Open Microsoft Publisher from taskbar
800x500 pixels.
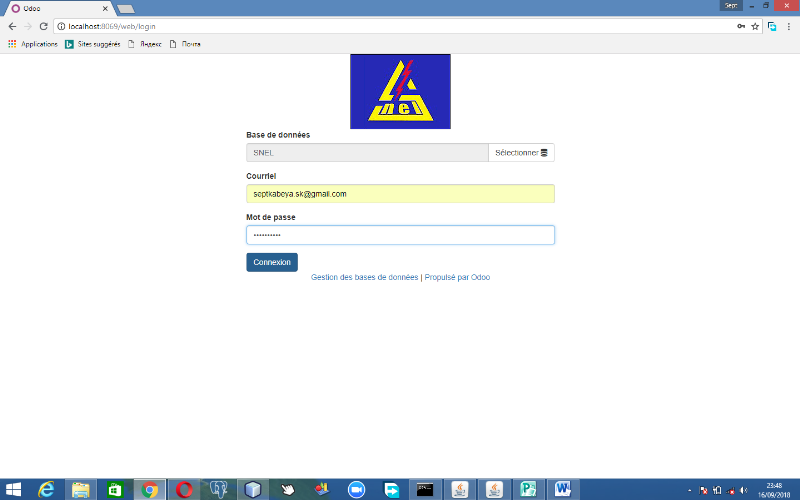point(528,490)
